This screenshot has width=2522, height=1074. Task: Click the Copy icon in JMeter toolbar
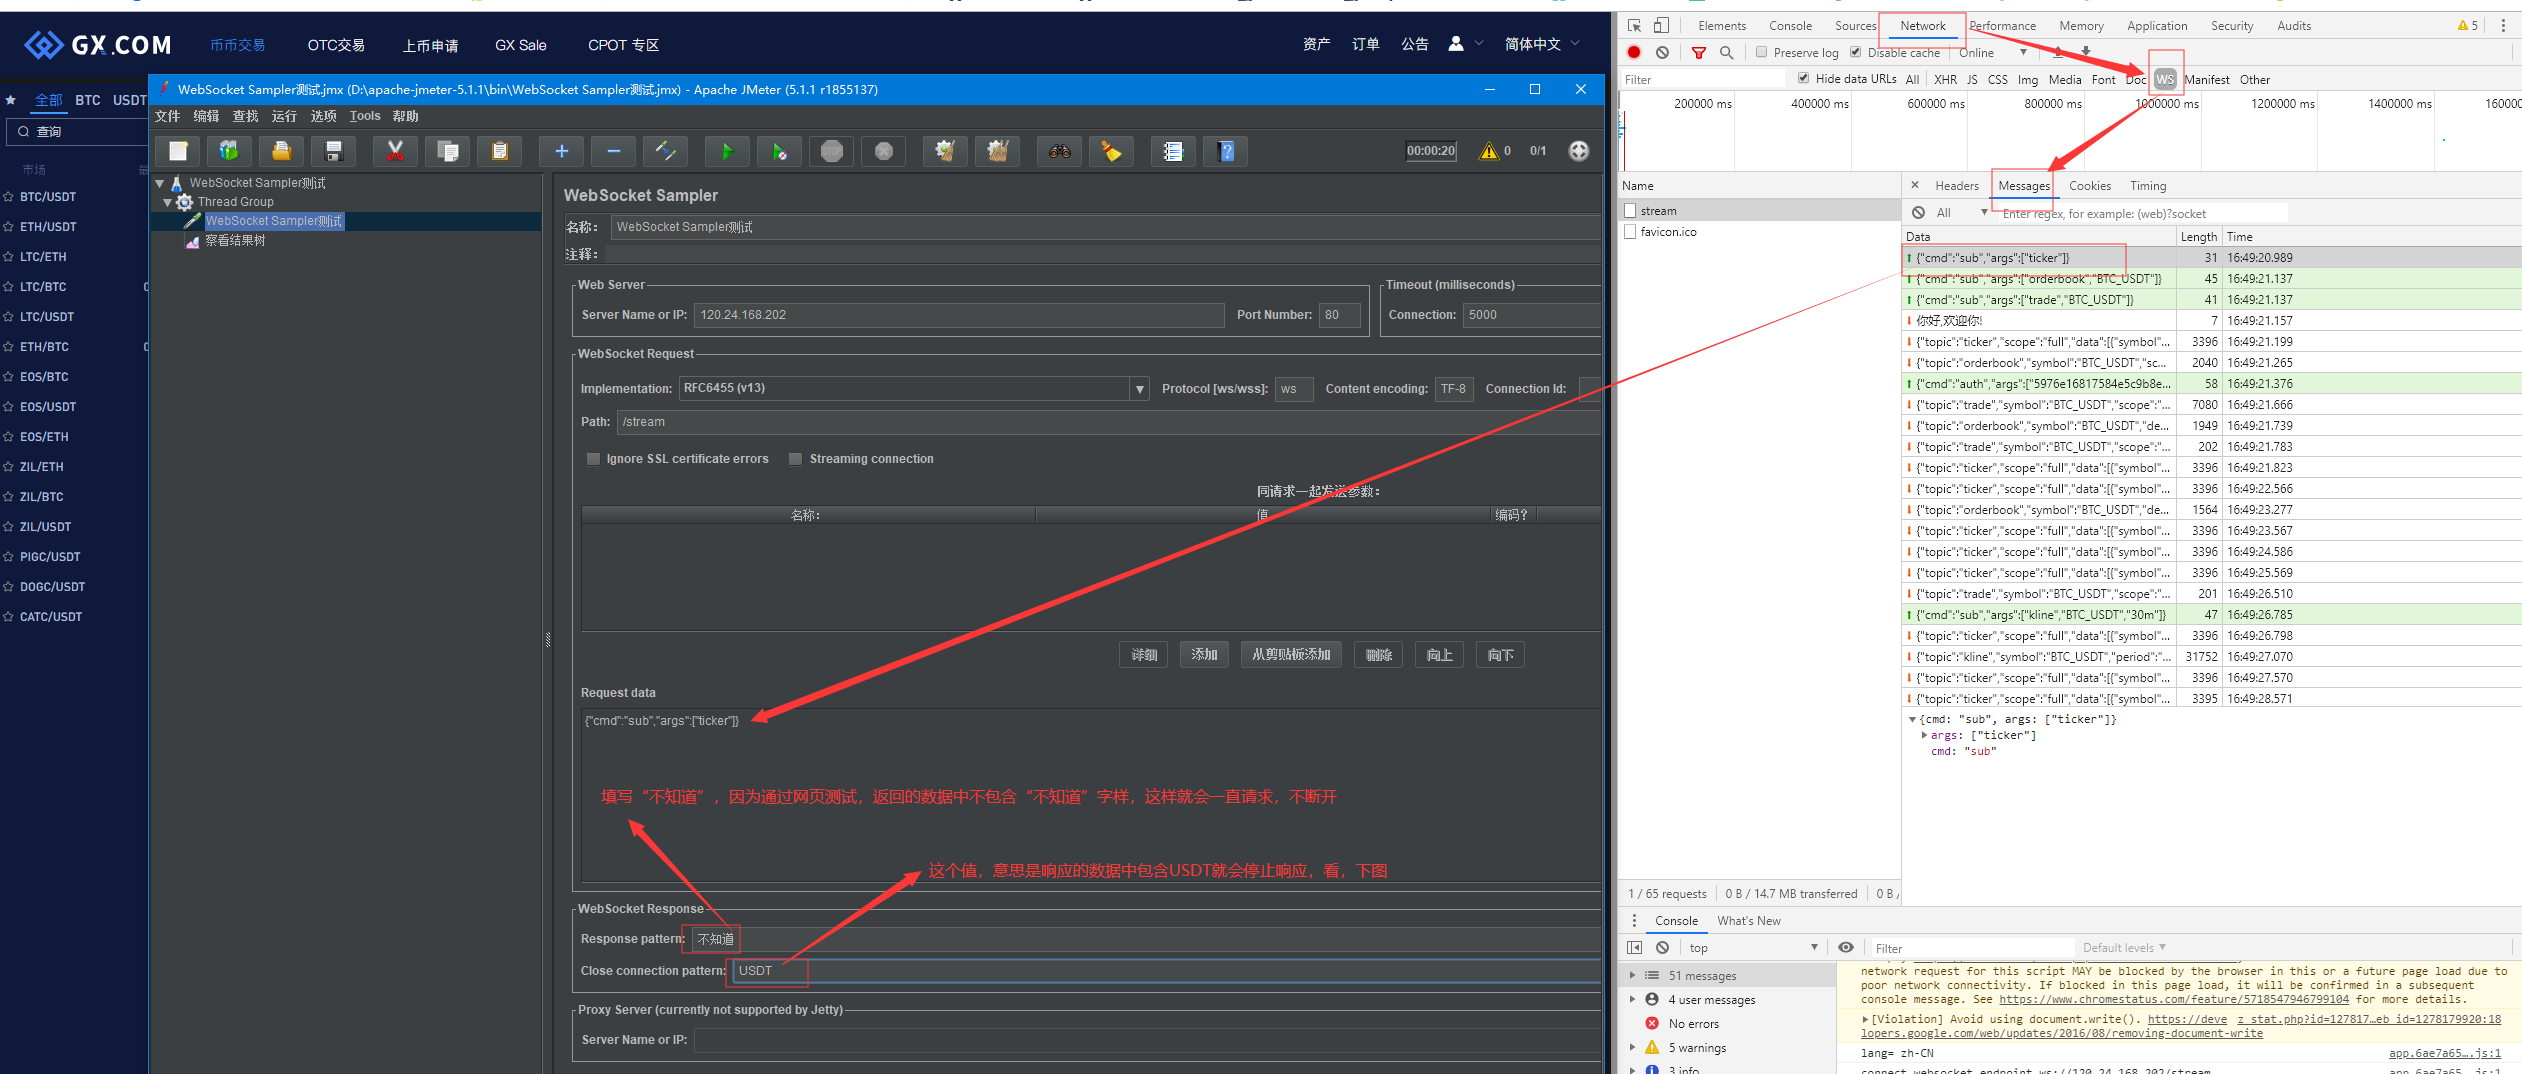tap(448, 151)
